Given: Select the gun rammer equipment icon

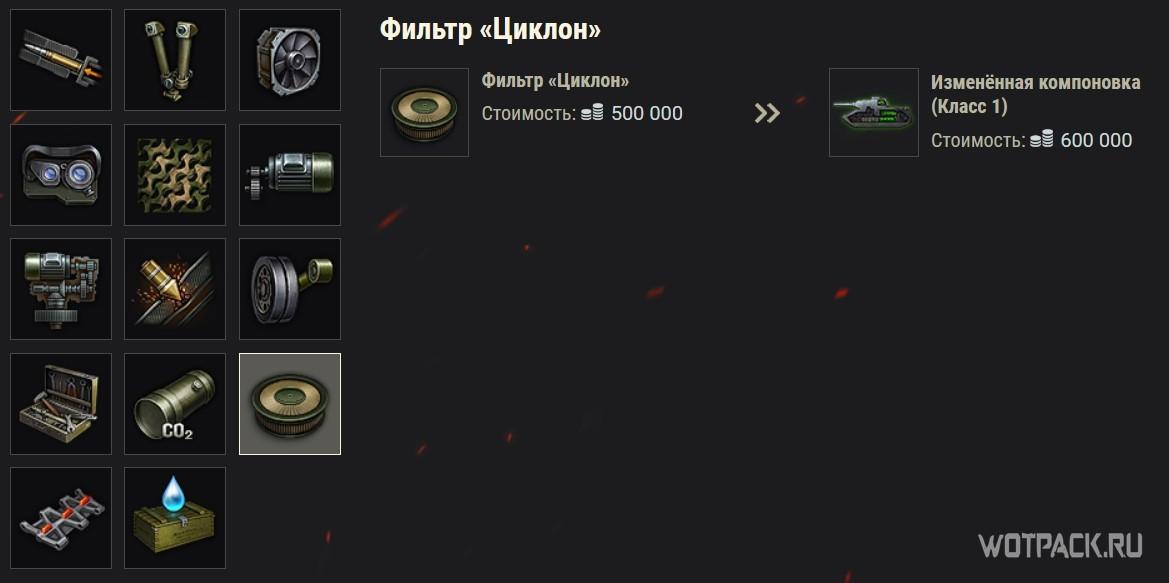Looking at the screenshot, I should [60, 60].
